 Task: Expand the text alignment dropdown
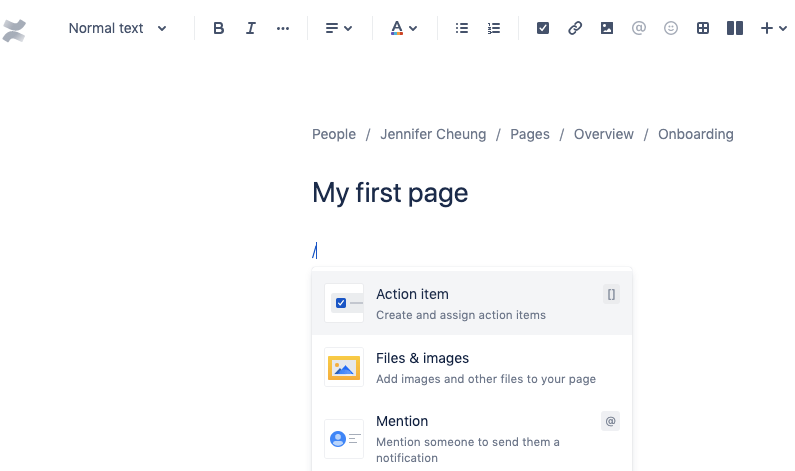[x=339, y=28]
